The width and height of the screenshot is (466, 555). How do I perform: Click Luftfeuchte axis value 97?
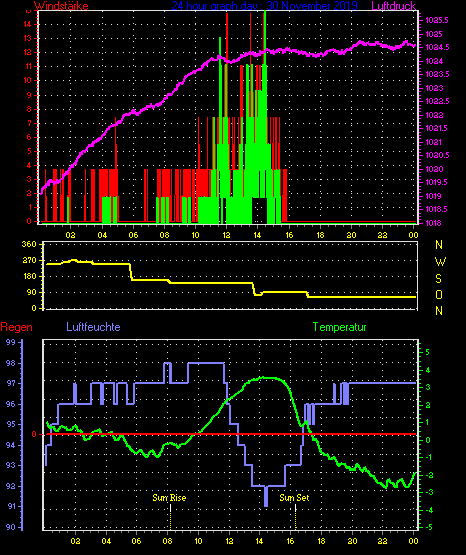point(11,384)
